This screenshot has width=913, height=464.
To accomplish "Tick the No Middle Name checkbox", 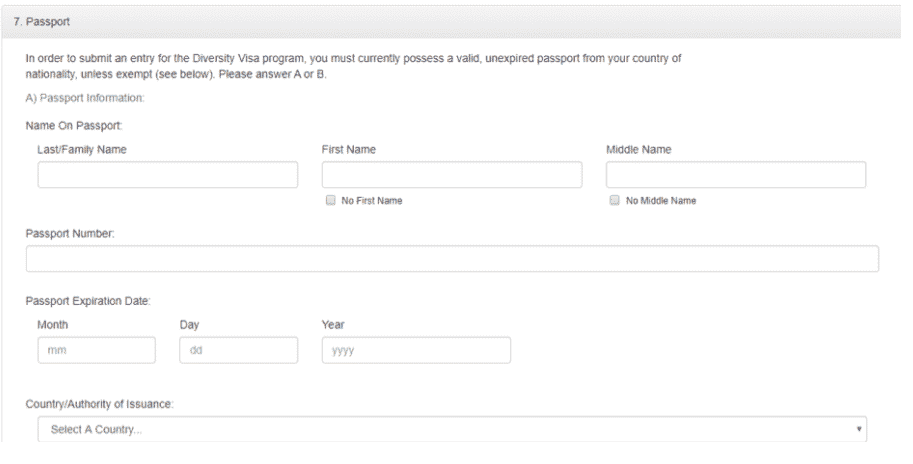I will [613, 200].
